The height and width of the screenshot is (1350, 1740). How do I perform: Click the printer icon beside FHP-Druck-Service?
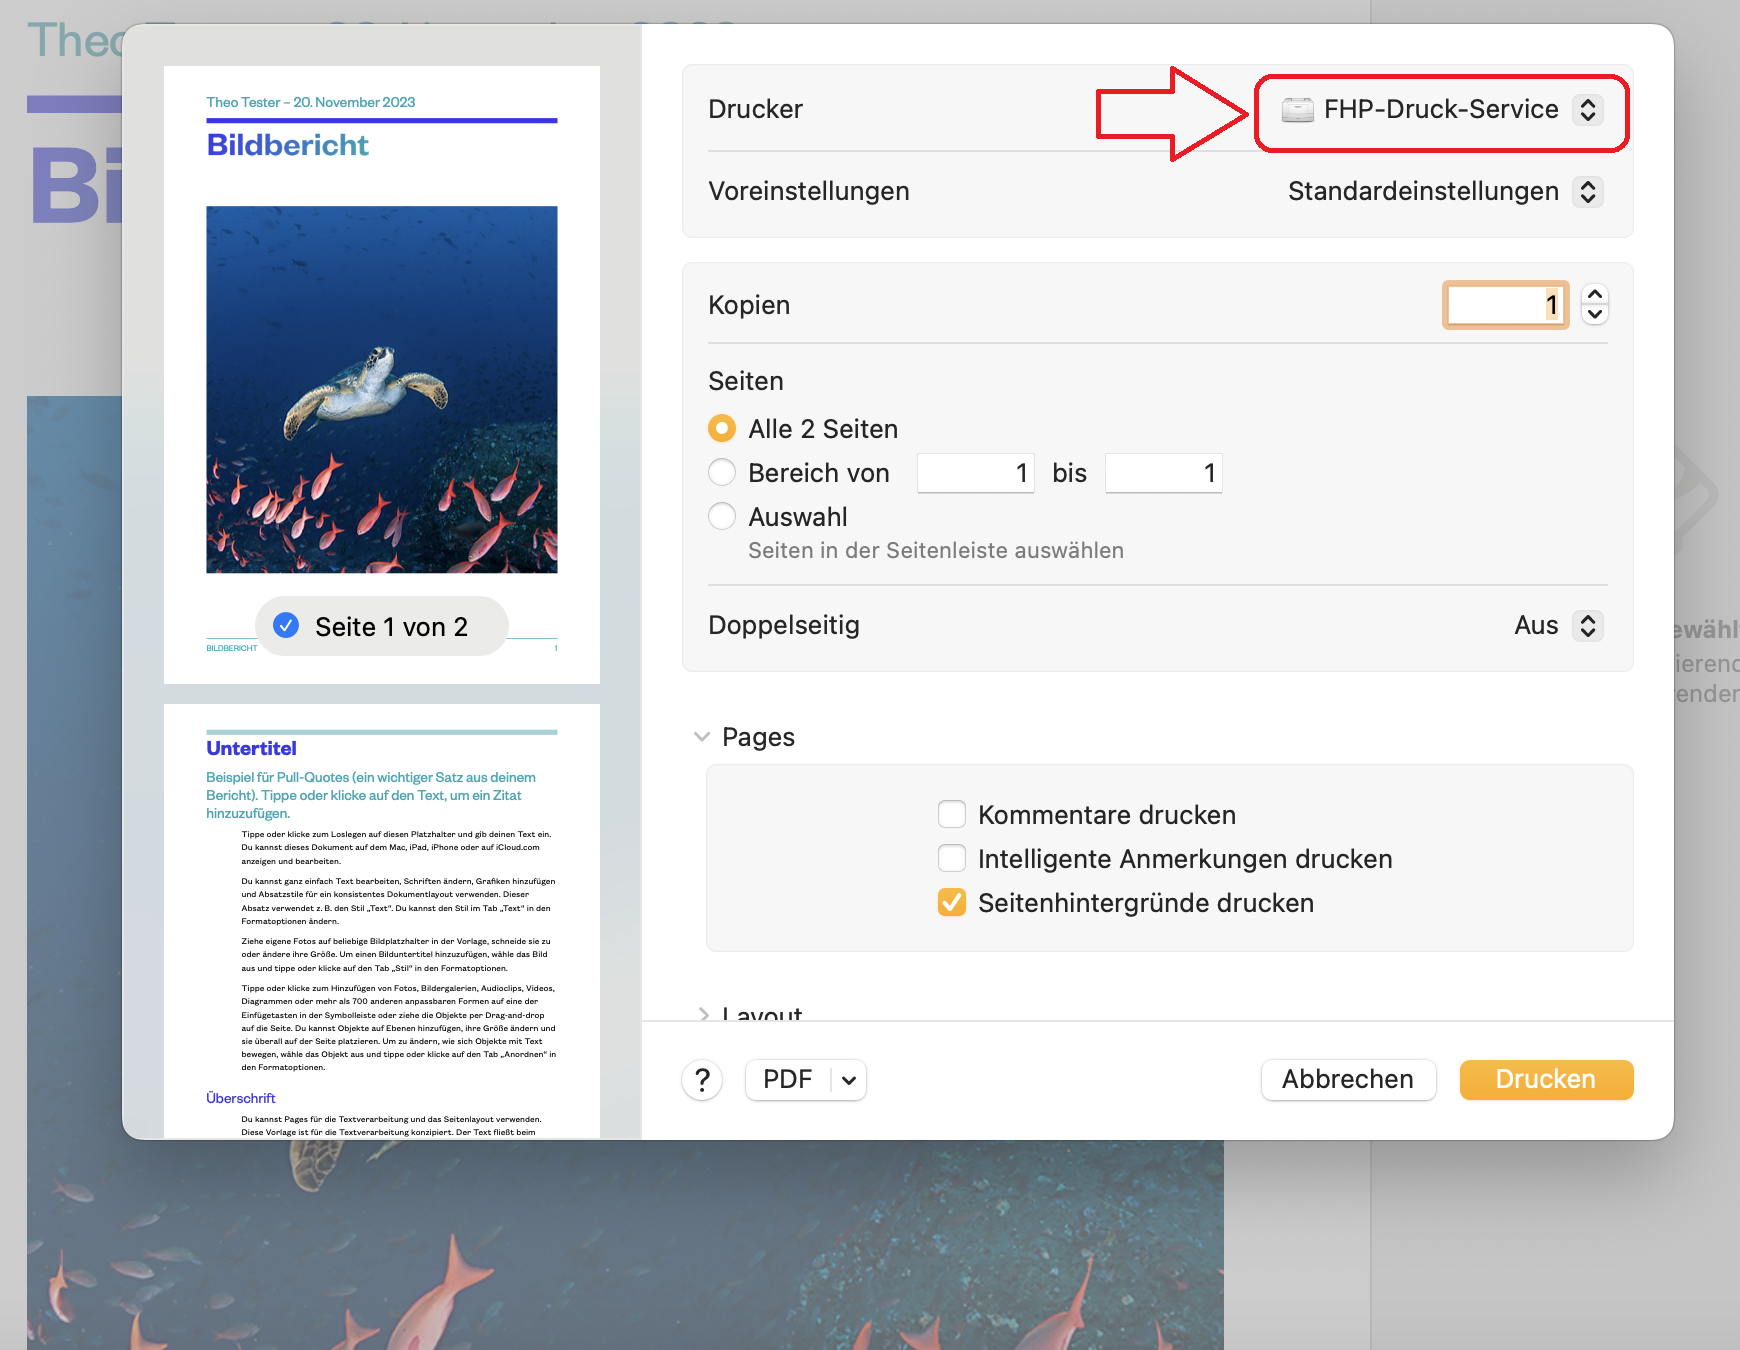point(1298,110)
